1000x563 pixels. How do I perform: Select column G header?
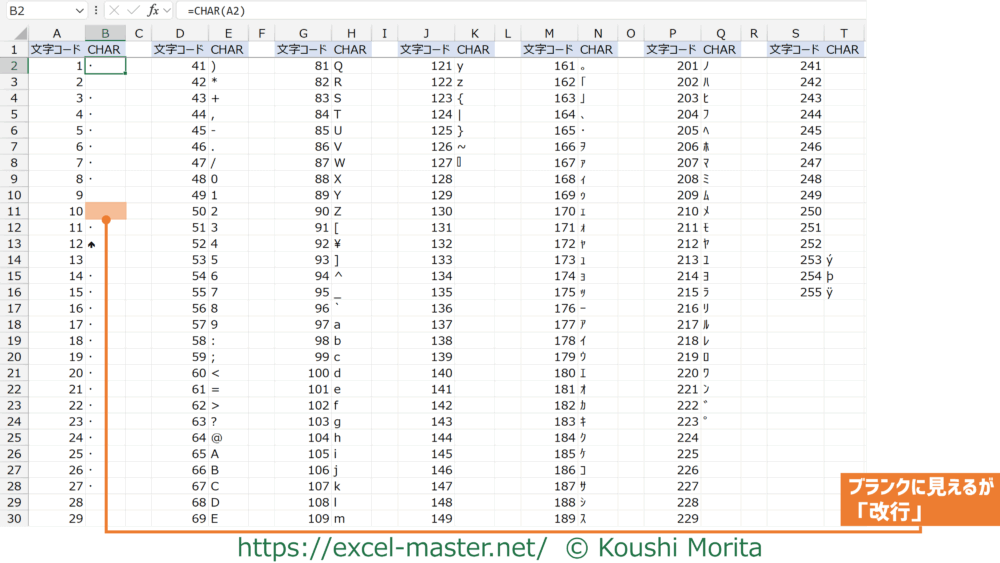pyautogui.click(x=303, y=33)
